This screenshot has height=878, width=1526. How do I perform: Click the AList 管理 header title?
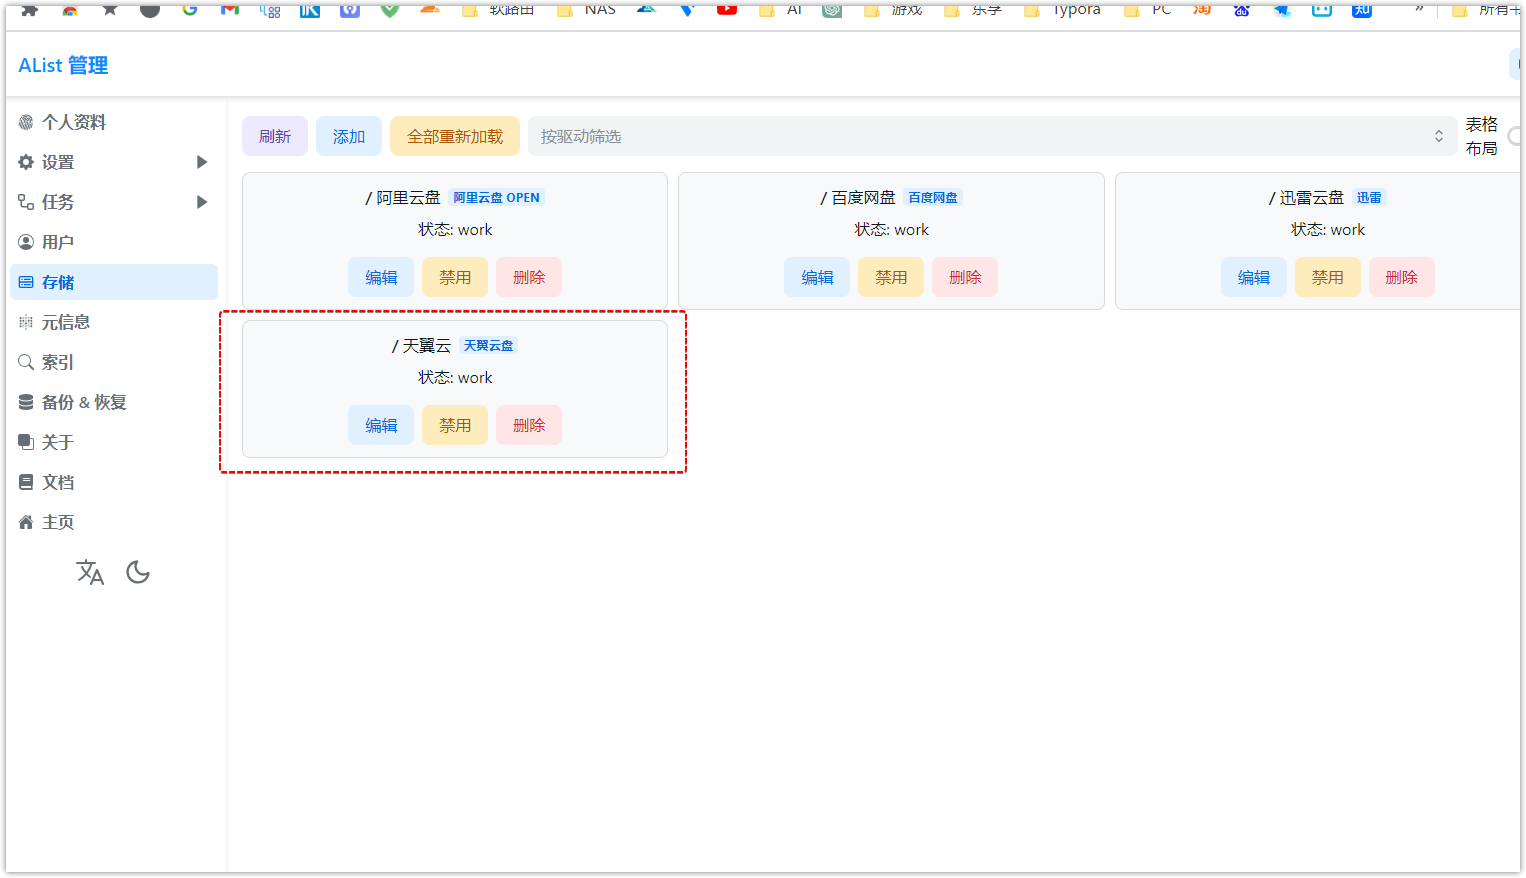[x=63, y=65]
